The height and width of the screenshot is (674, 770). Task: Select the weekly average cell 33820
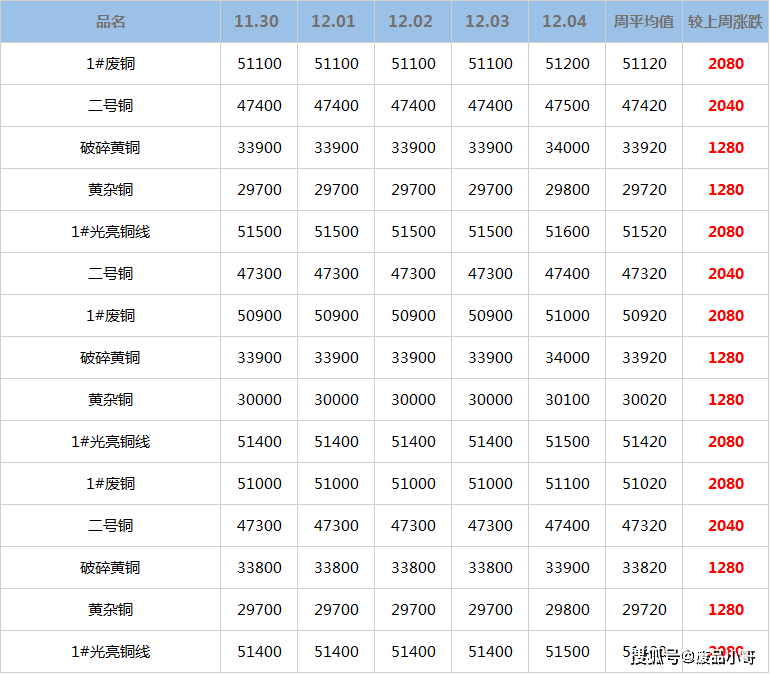[644, 567]
